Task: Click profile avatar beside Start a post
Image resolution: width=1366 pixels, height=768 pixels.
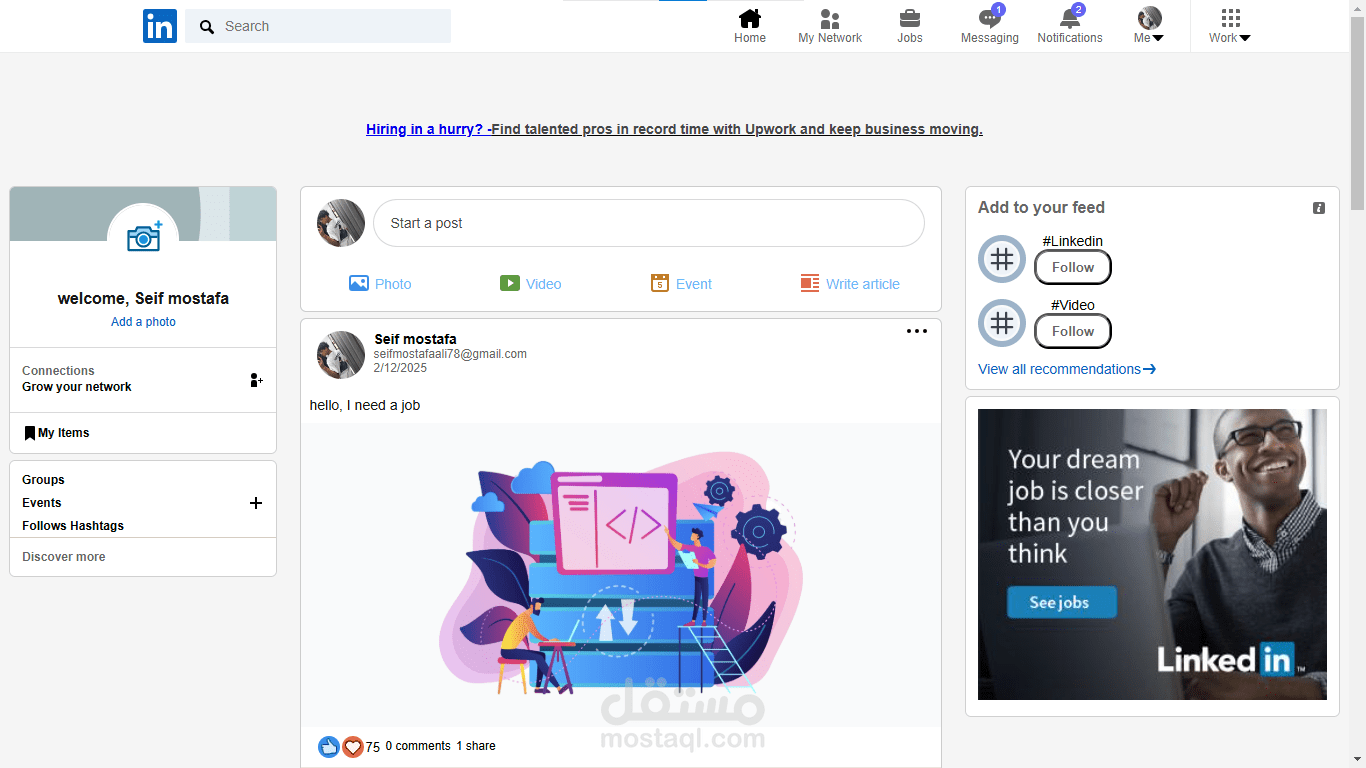Action: (341, 223)
